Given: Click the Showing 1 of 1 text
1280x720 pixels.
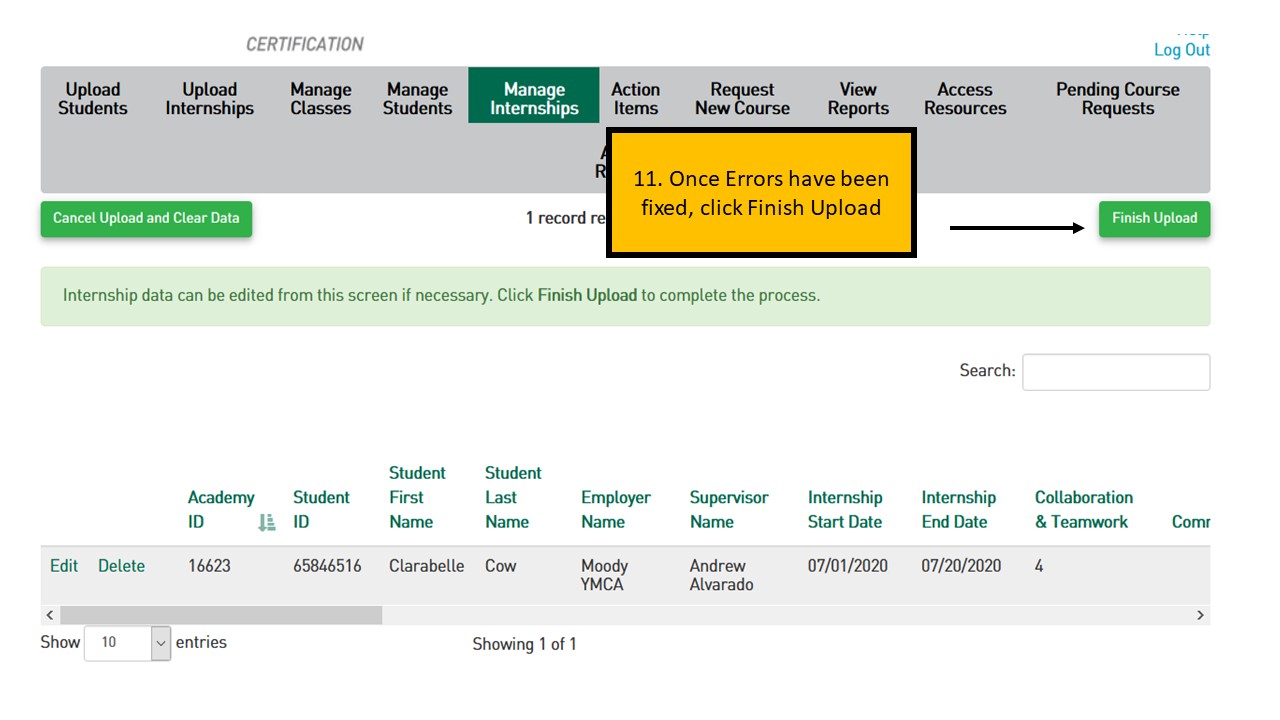Looking at the screenshot, I should (525, 644).
